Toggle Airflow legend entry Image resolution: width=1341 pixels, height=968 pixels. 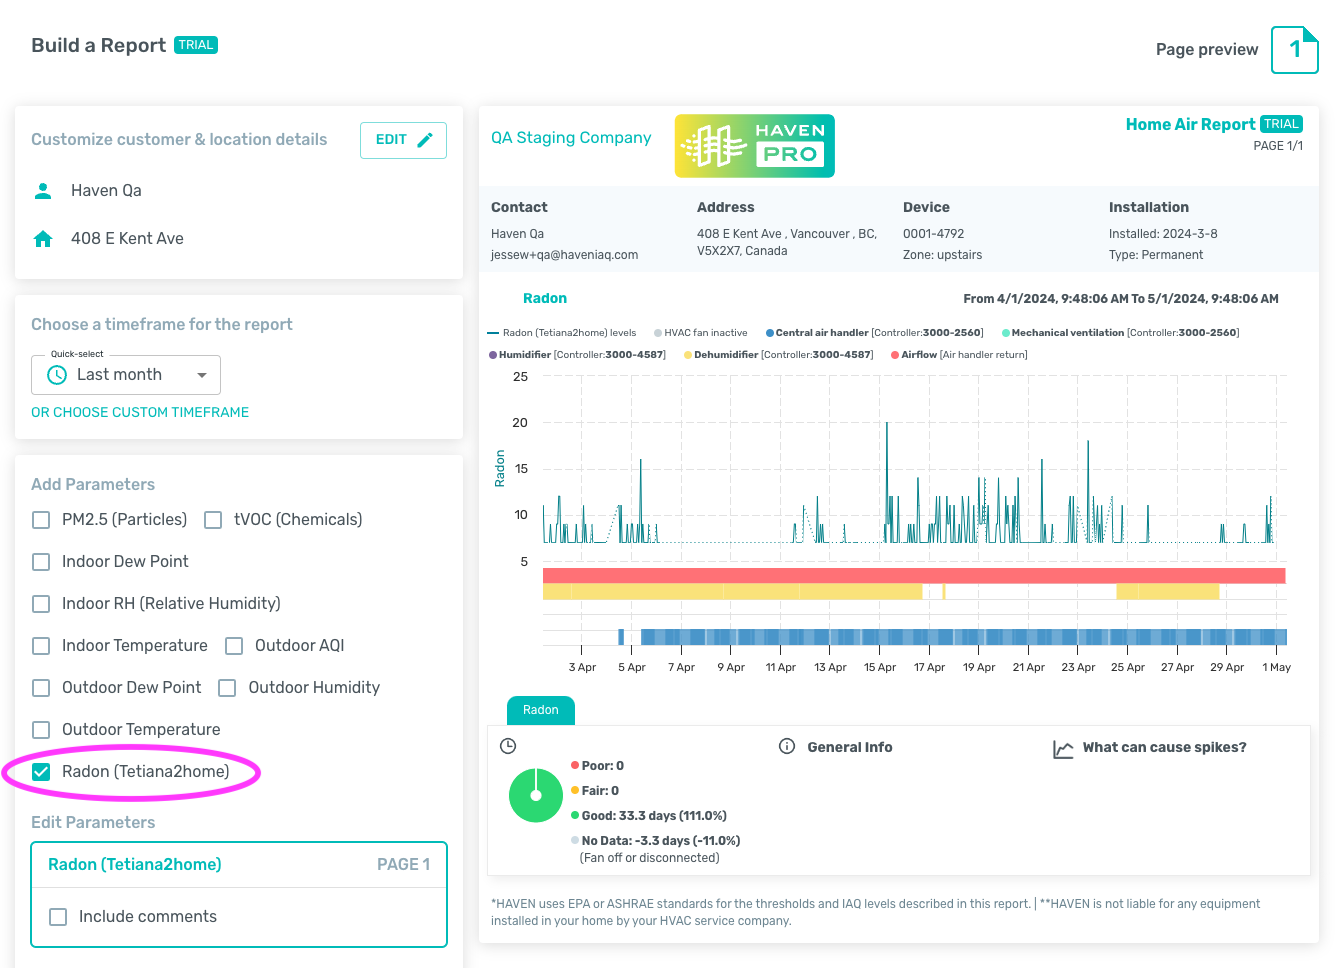click(959, 355)
